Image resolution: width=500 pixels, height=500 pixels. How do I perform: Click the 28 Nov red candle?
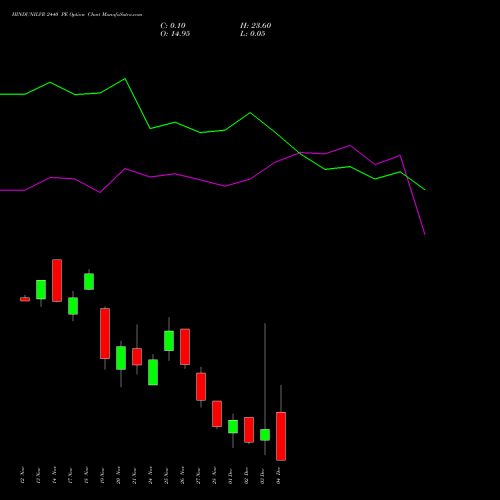pyautogui.click(x=217, y=414)
